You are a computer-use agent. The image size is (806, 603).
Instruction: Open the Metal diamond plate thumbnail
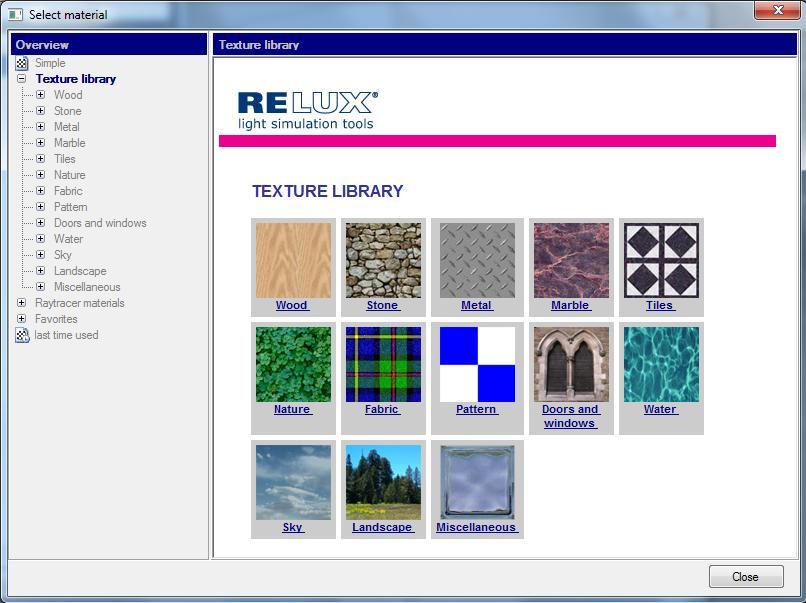point(477,260)
